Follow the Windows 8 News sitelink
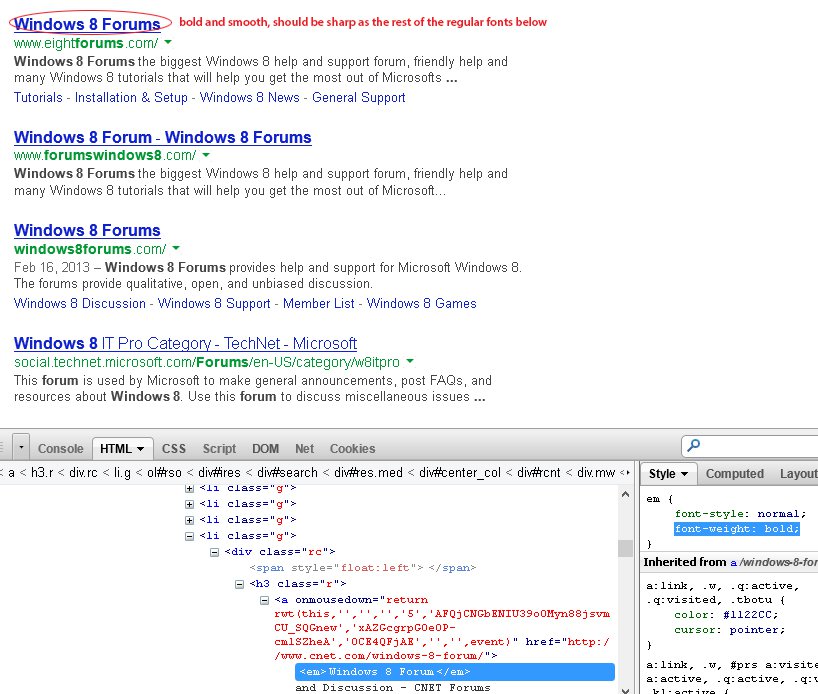This screenshot has width=818, height=694. pos(250,98)
